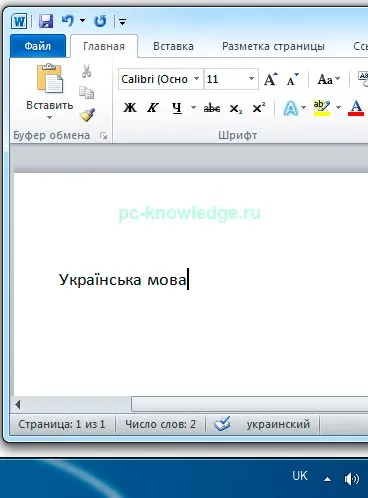Open underline style dropdown arrow
Image resolution: width=368 pixels, height=498 pixels.
click(193, 108)
